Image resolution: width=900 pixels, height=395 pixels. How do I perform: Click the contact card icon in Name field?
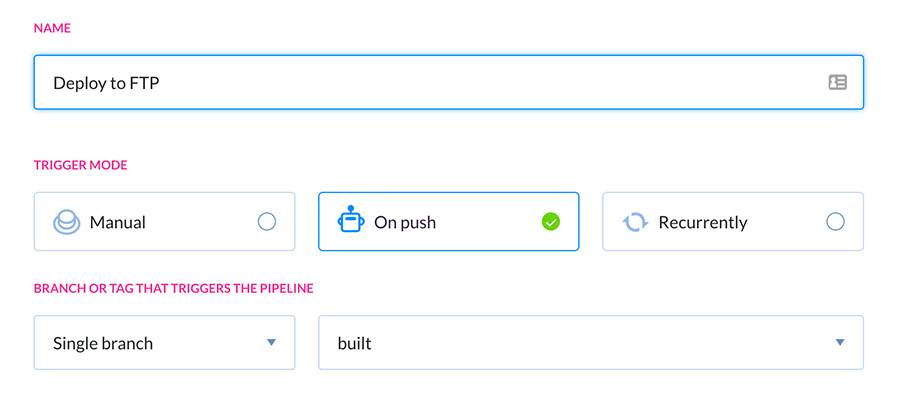837,83
